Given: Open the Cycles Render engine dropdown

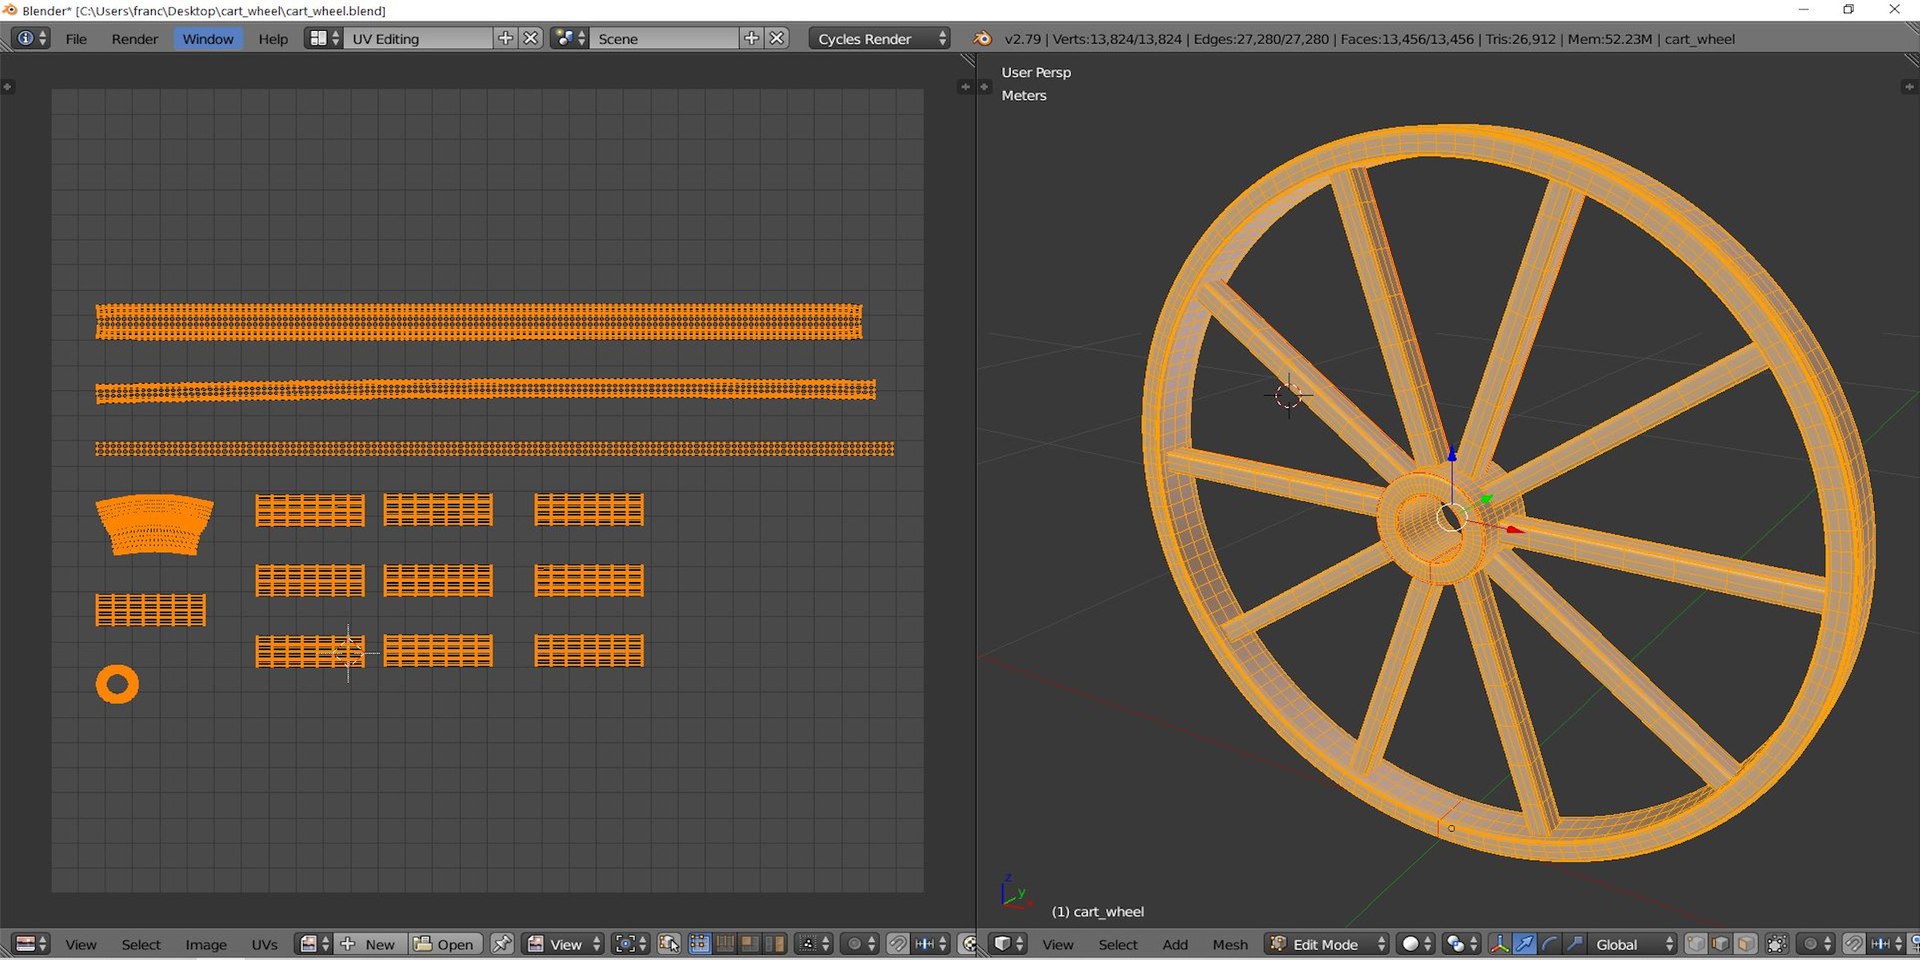Looking at the screenshot, I should [x=880, y=38].
